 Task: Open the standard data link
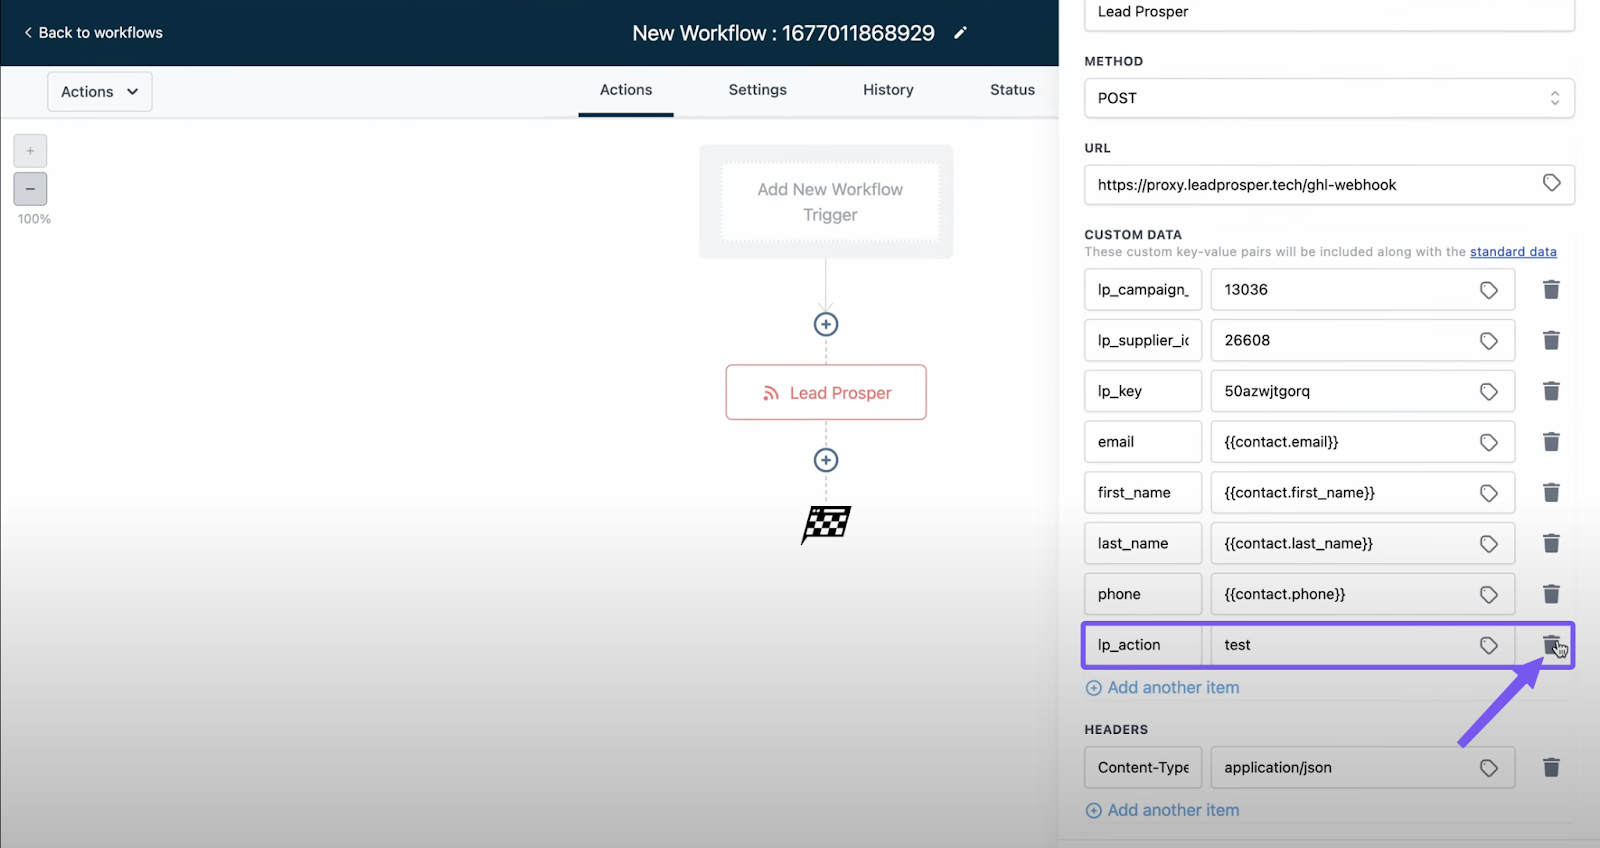click(1513, 252)
